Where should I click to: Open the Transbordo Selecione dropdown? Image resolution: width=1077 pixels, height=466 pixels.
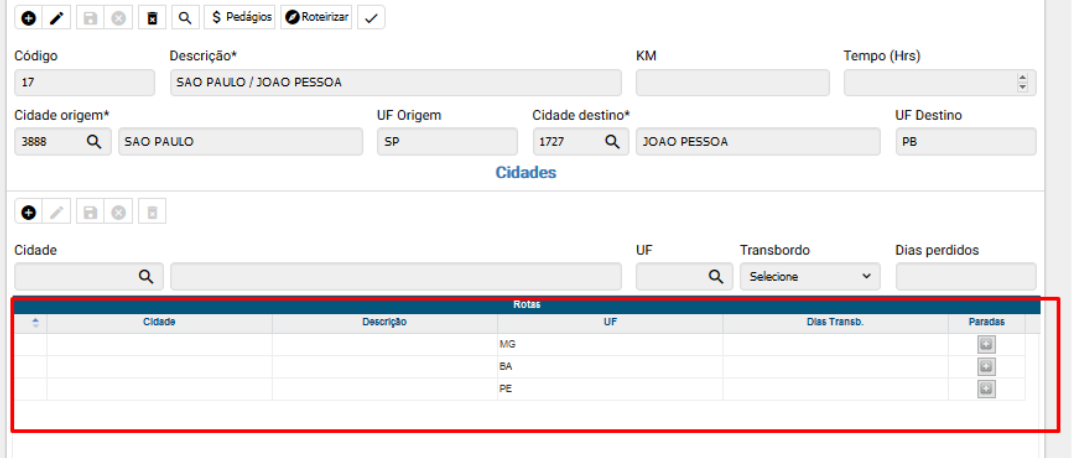(x=810, y=277)
